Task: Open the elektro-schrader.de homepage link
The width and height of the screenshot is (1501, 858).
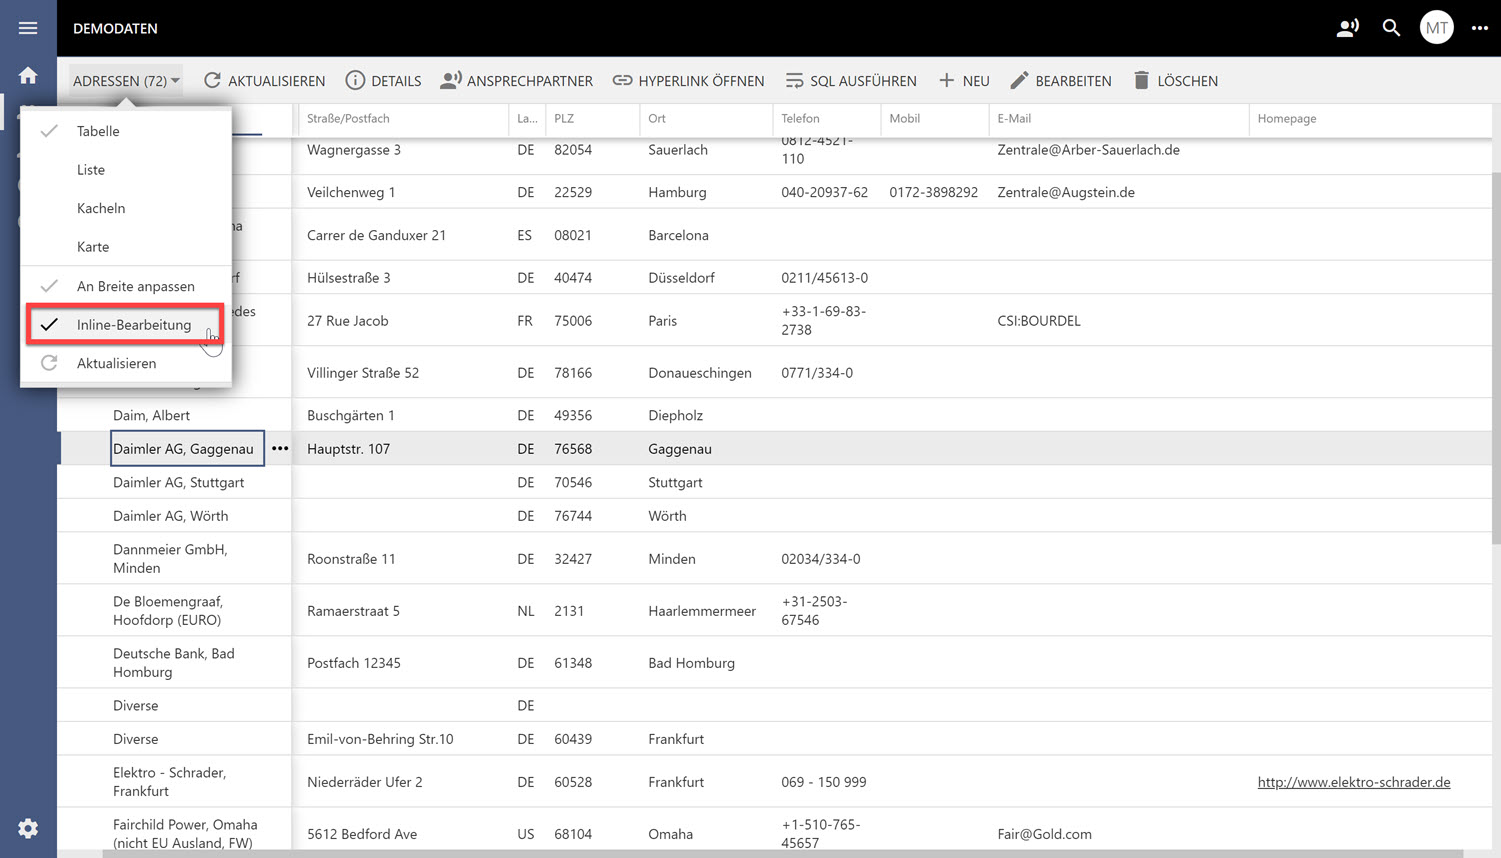Action: [x=1353, y=782]
